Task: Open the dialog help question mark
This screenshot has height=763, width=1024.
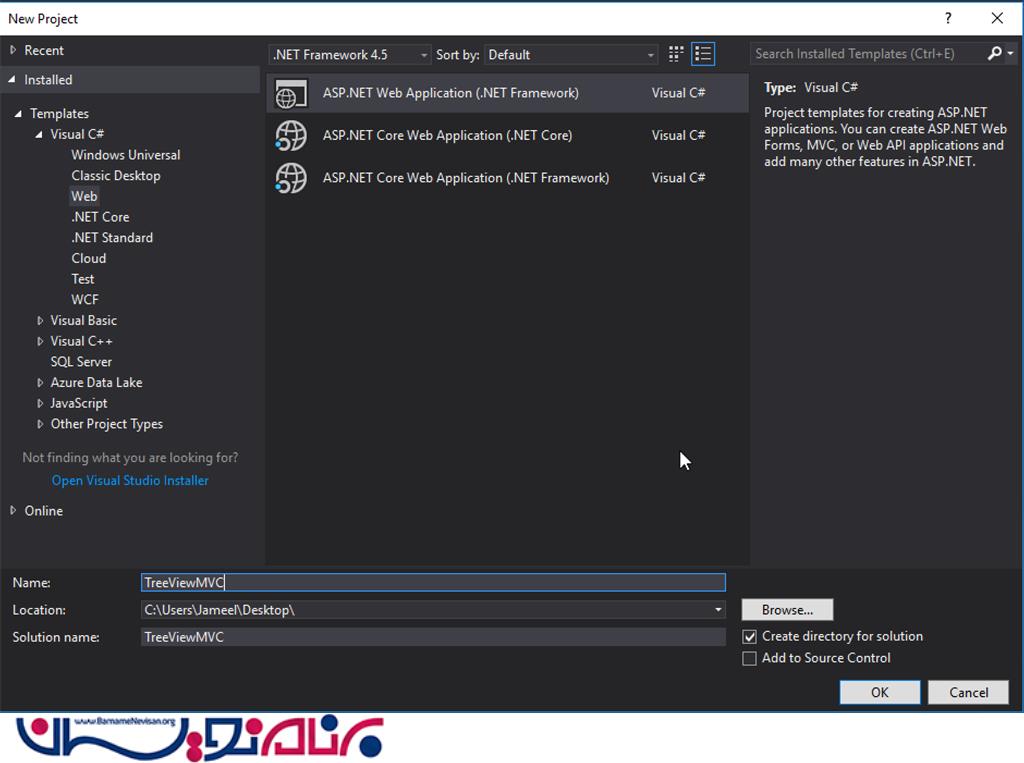Action: (948, 18)
